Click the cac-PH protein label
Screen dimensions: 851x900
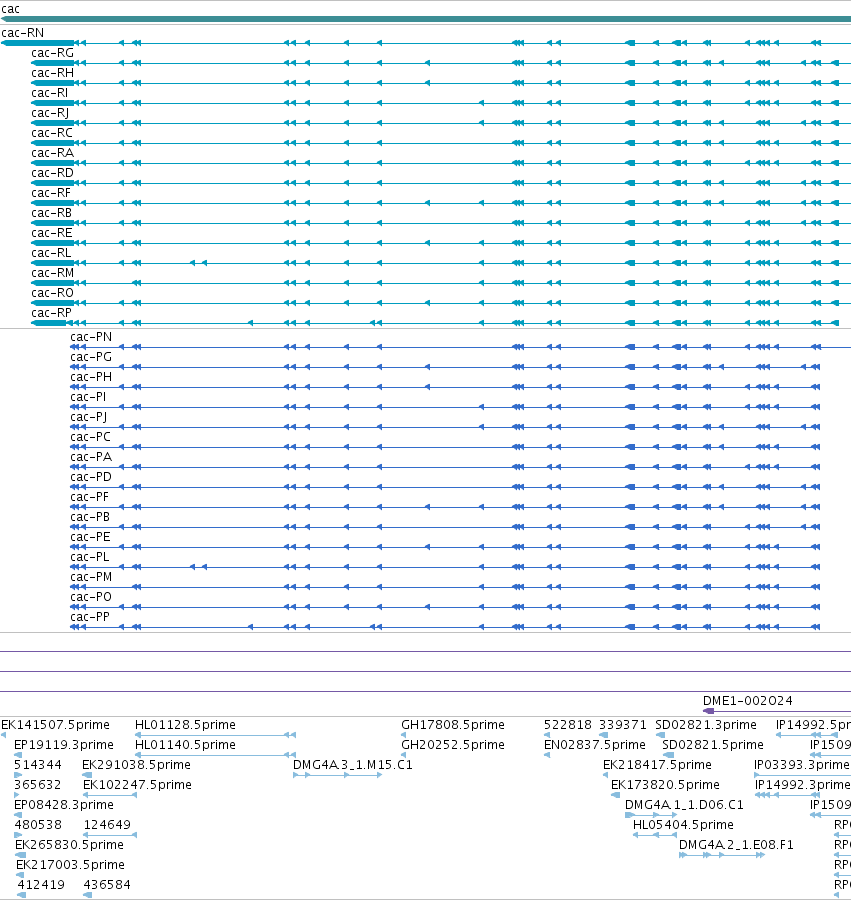[x=91, y=377]
